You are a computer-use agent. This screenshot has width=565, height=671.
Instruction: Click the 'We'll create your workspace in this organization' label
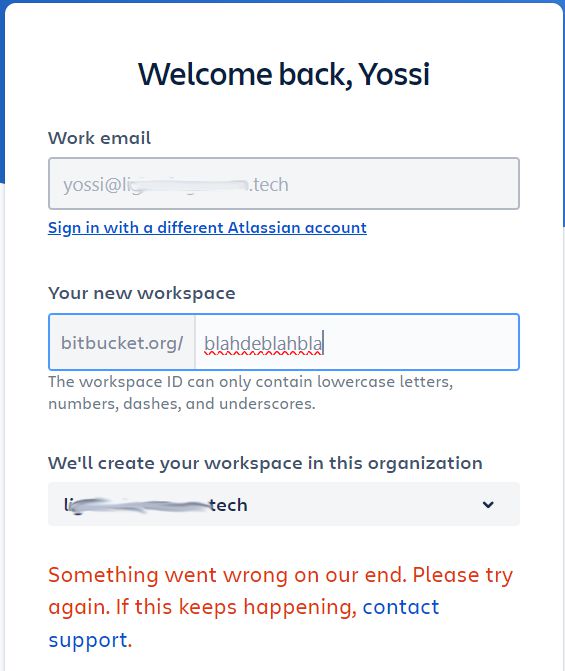265,463
